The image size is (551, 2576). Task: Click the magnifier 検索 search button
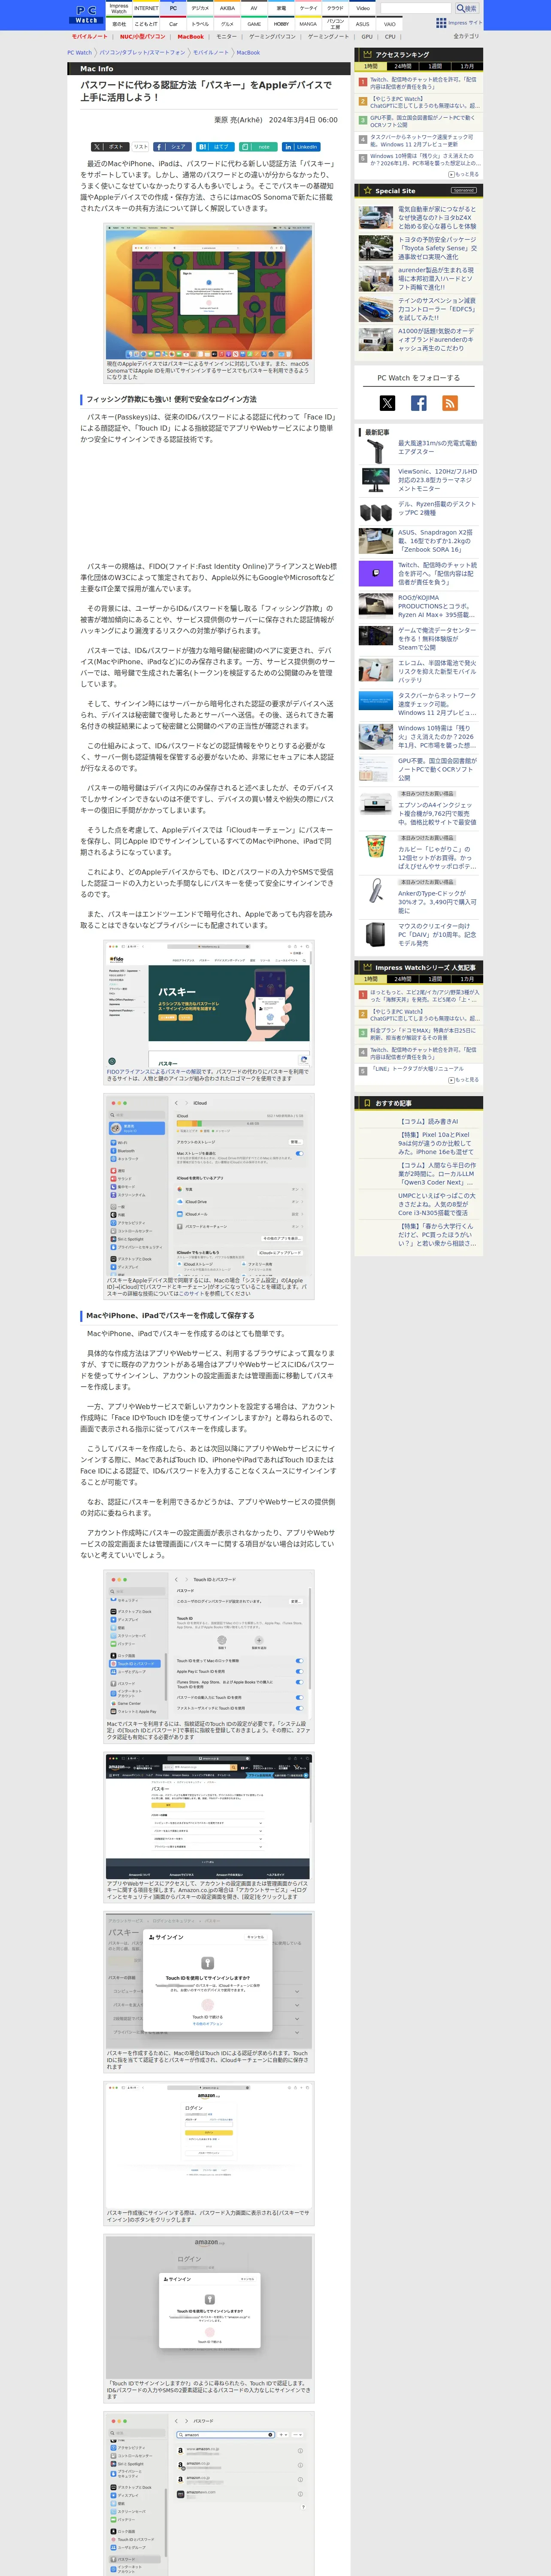click(467, 8)
